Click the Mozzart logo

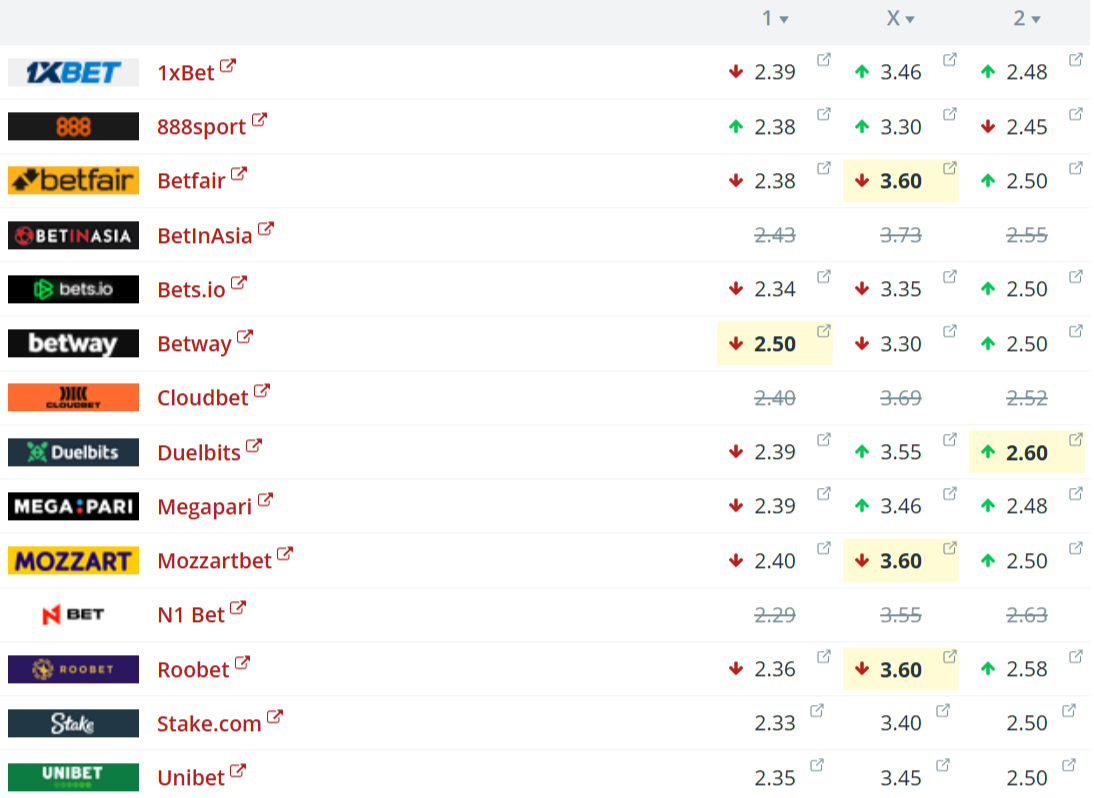point(73,560)
